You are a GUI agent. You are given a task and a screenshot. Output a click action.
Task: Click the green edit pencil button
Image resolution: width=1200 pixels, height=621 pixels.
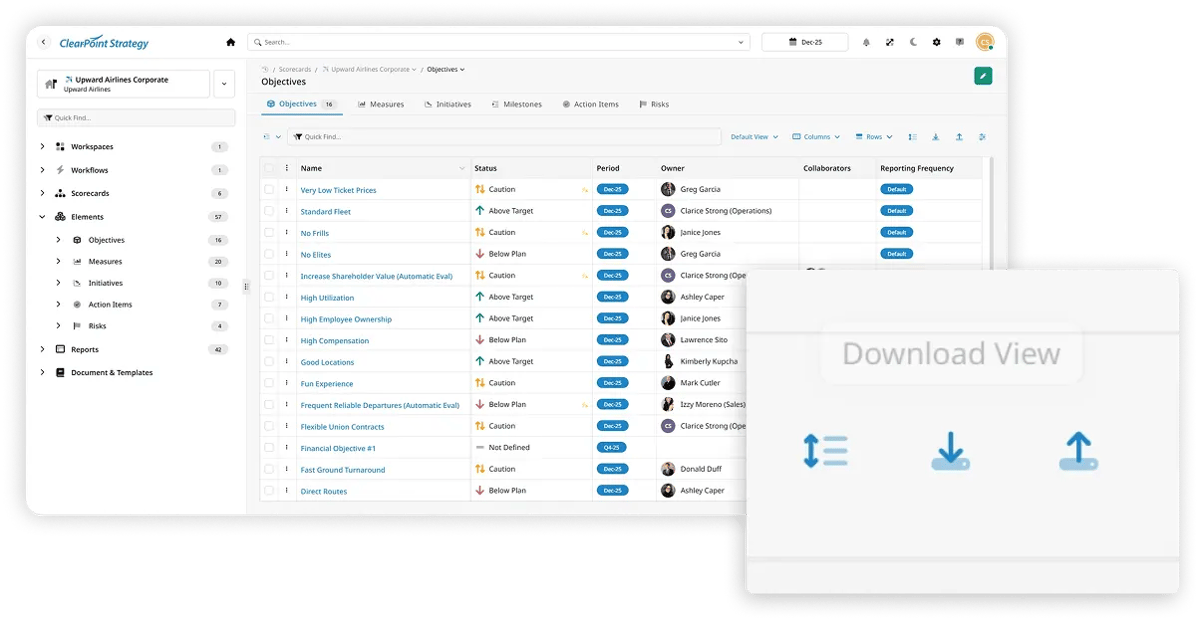983,76
